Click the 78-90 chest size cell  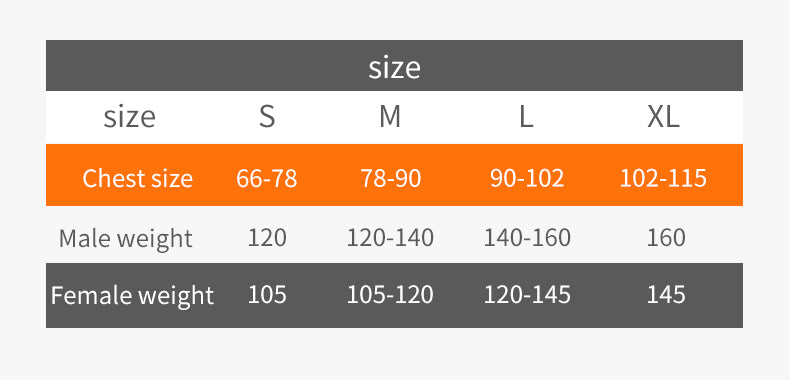[x=390, y=178]
